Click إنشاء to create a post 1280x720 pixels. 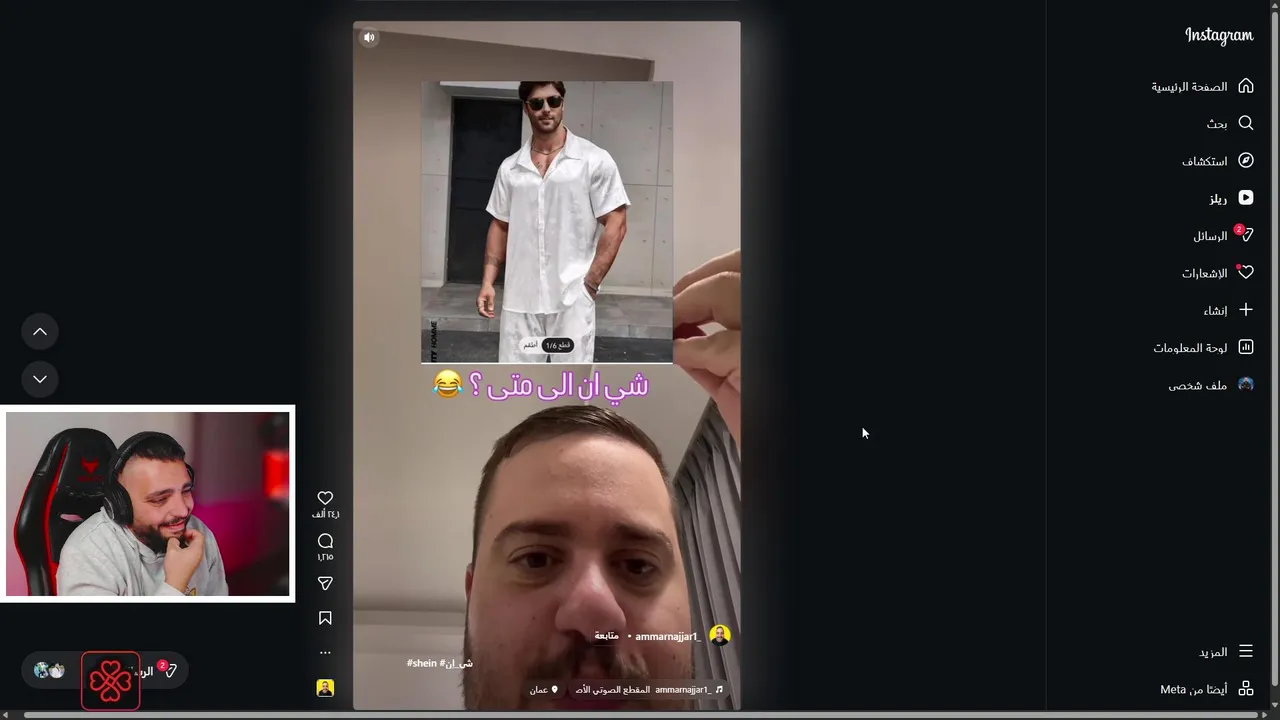pyautogui.click(x=1228, y=310)
